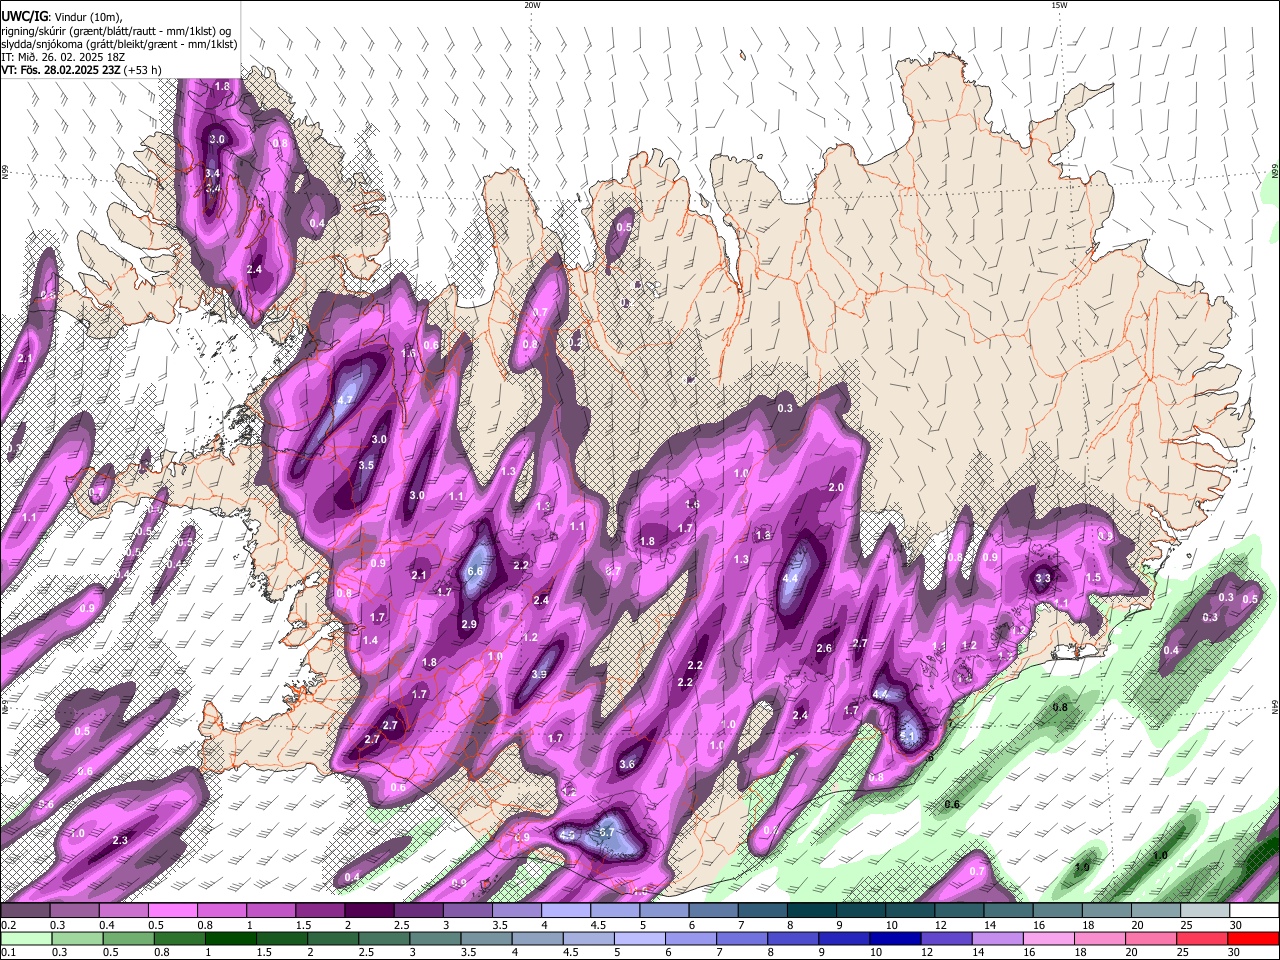Image resolution: width=1280 pixels, height=960 pixels.
Task: Click the 'IT: Mið. 26. 02. 2025 18Z' line
Action: [x=63, y=57]
